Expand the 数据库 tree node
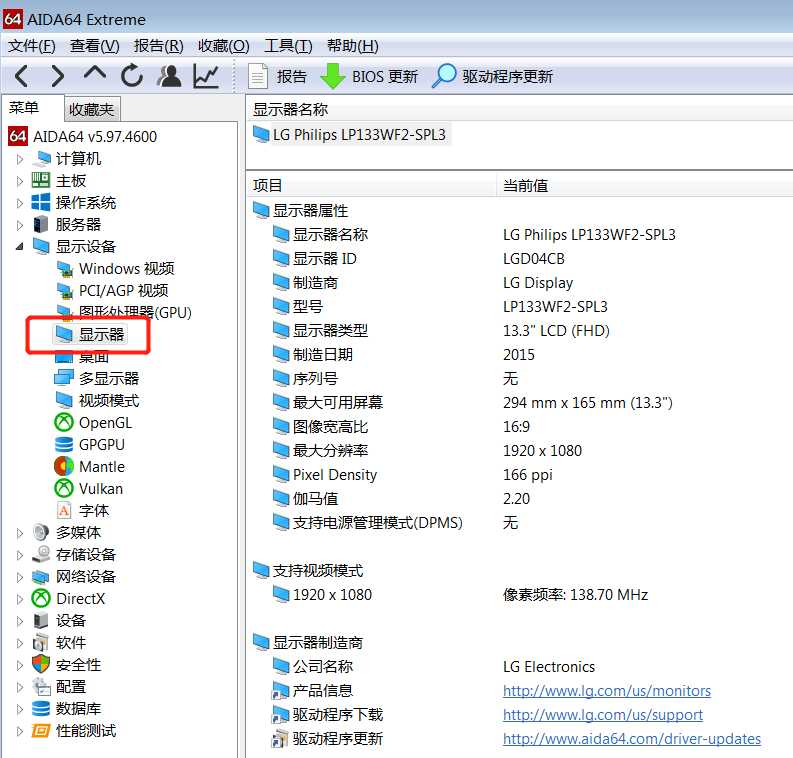This screenshot has height=758, width=793. (20, 709)
